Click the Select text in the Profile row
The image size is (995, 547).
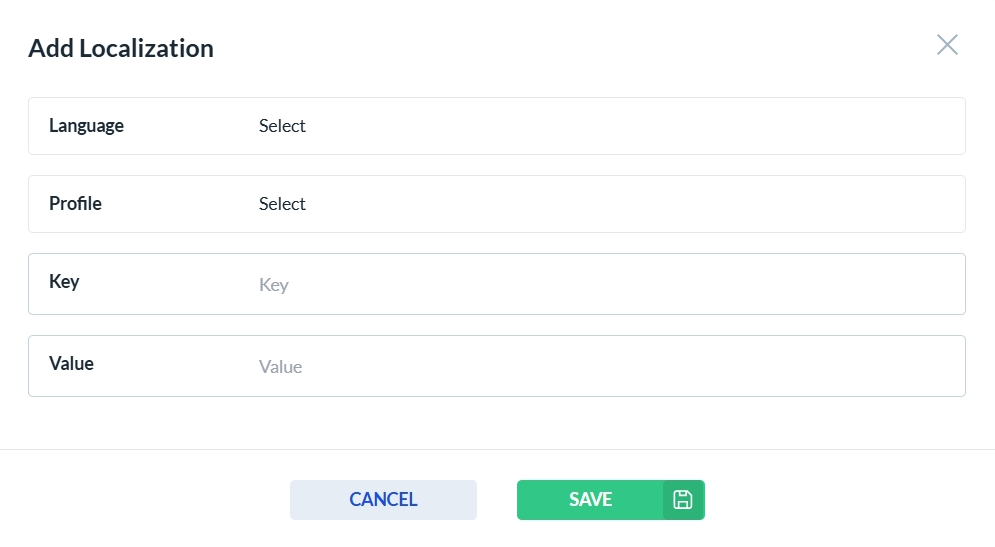[282, 204]
